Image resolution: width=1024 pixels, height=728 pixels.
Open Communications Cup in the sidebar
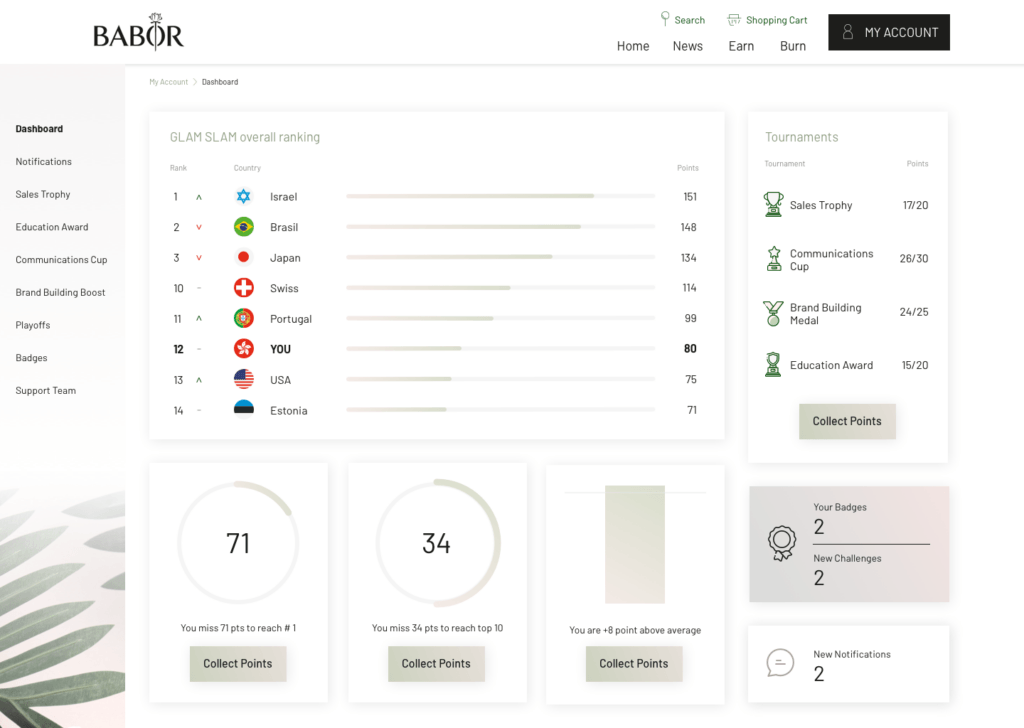point(61,259)
